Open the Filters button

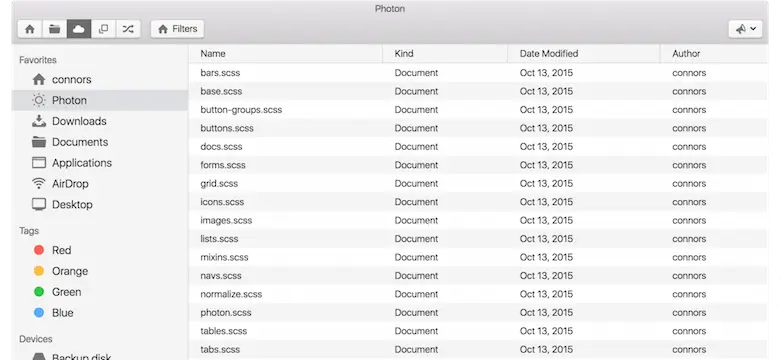click(178, 29)
